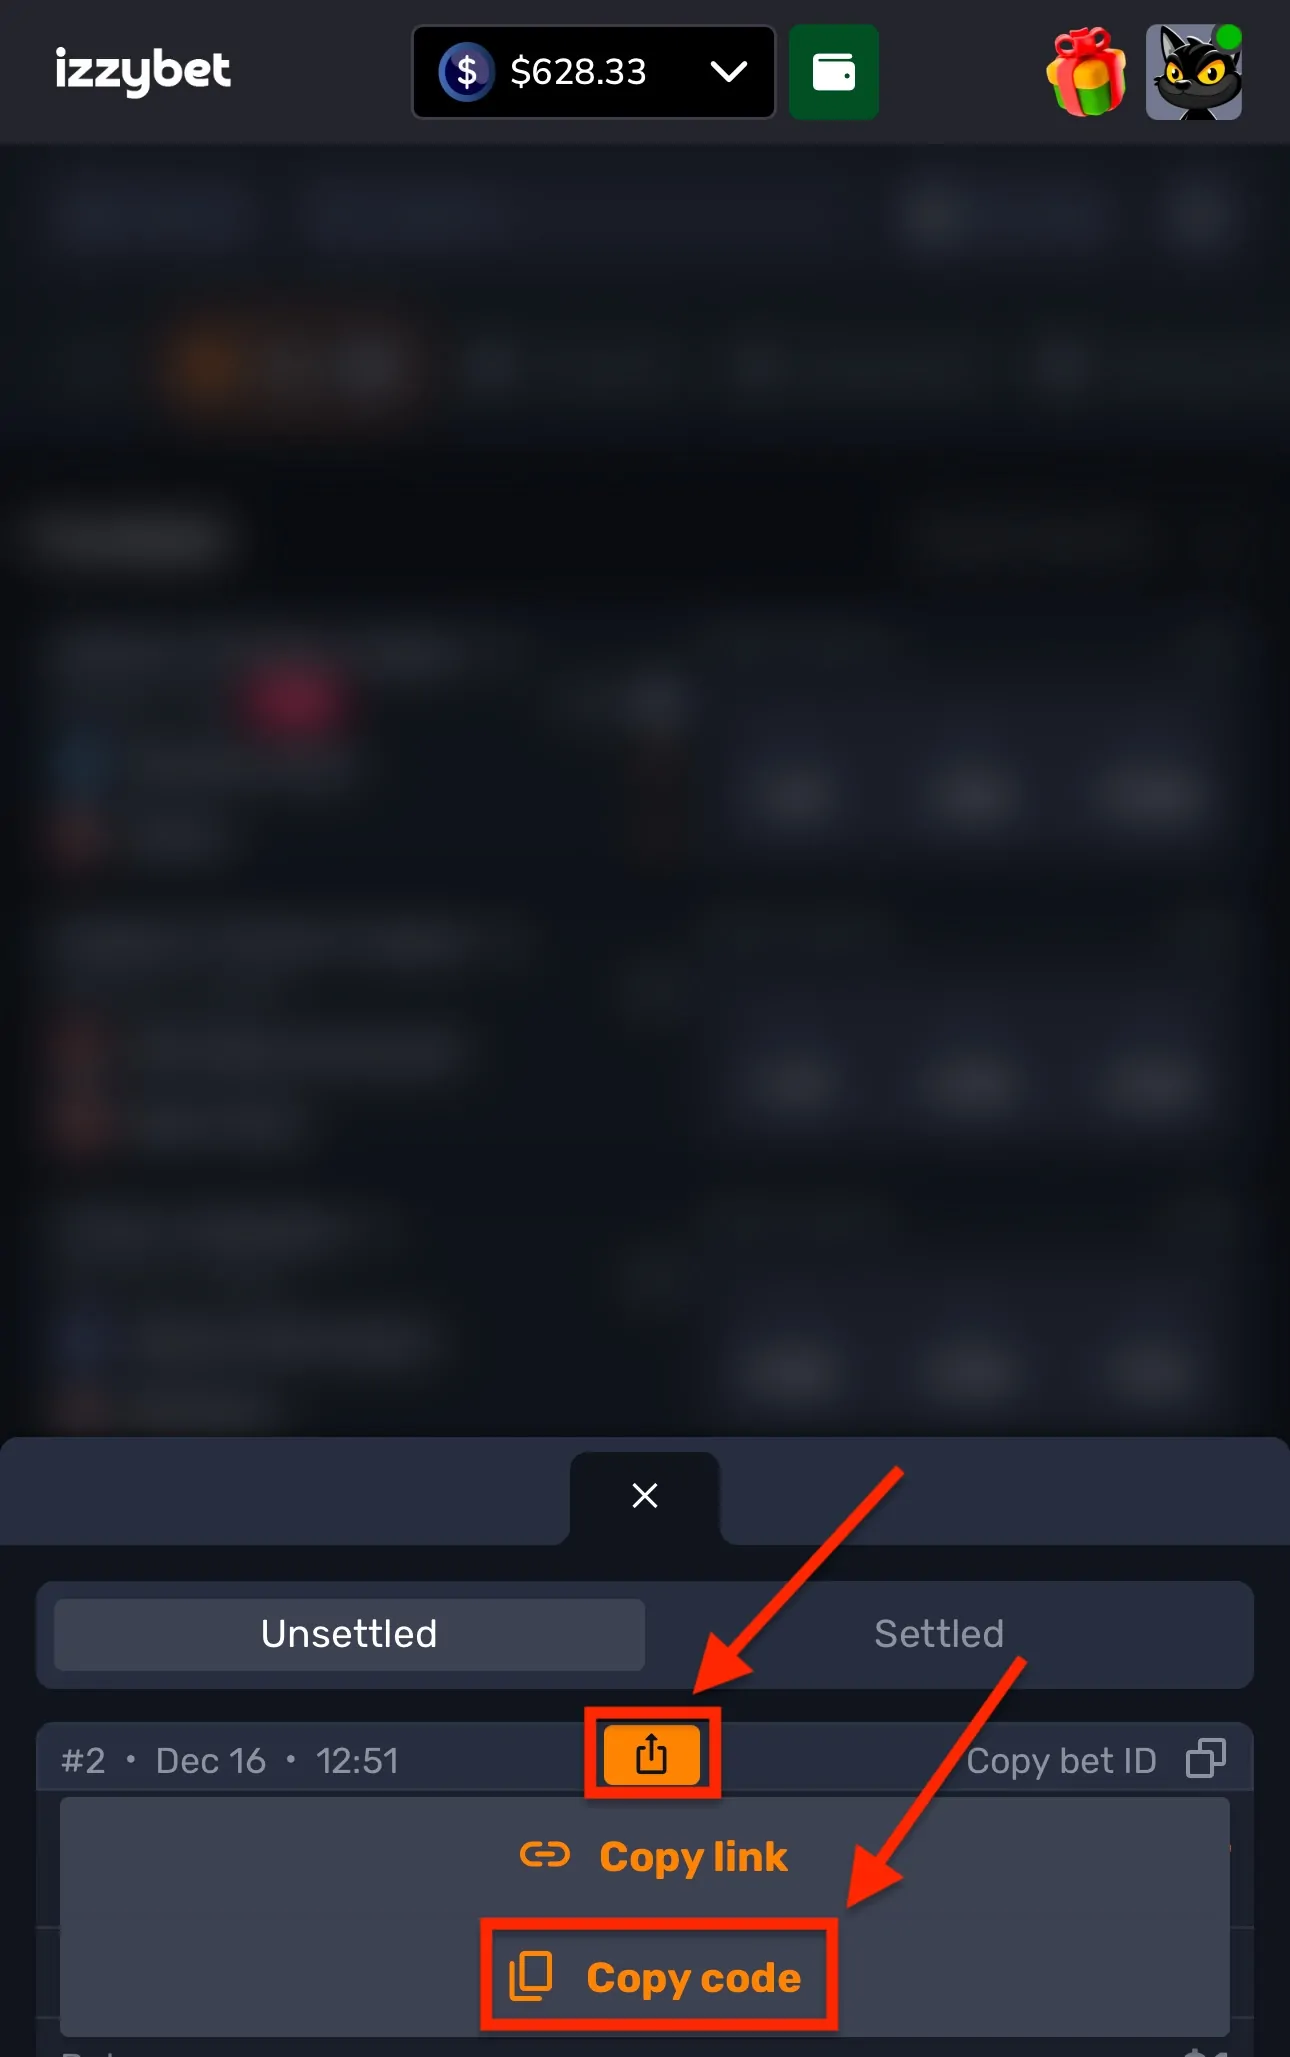Open the green wallet deposit button
The height and width of the screenshot is (2057, 1290).
pyautogui.click(x=833, y=72)
